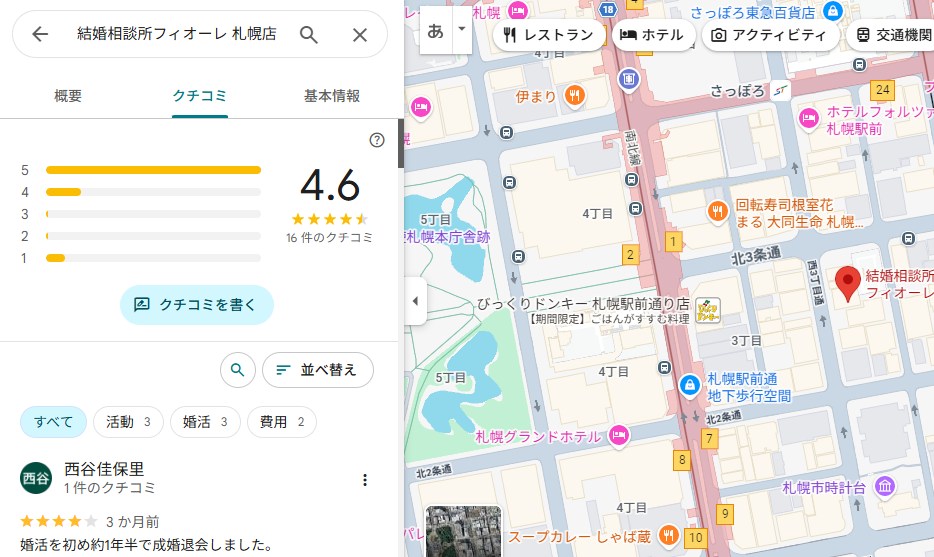The image size is (934, 557).
Task: Clear search with the X icon
Action: (x=360, y=35)
